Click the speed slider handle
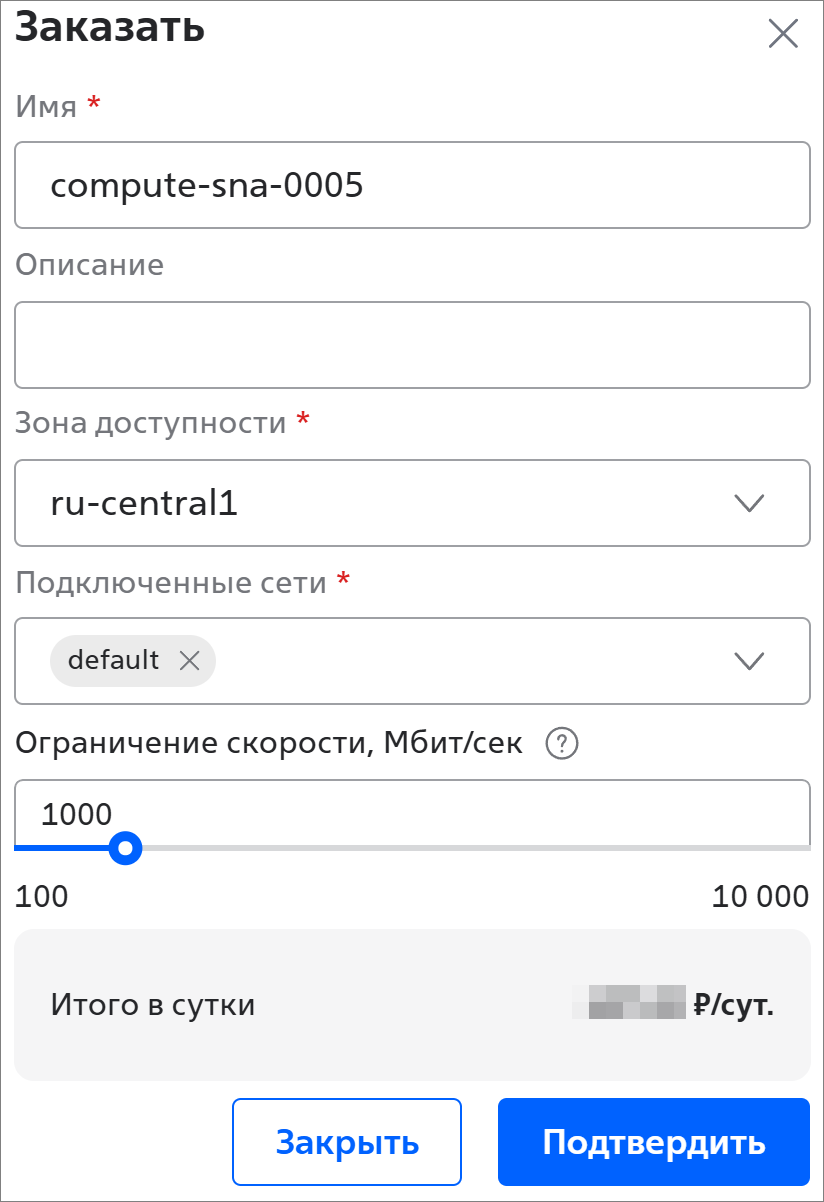Screen dimensions: 824x1202 click(x=125, y=849)
